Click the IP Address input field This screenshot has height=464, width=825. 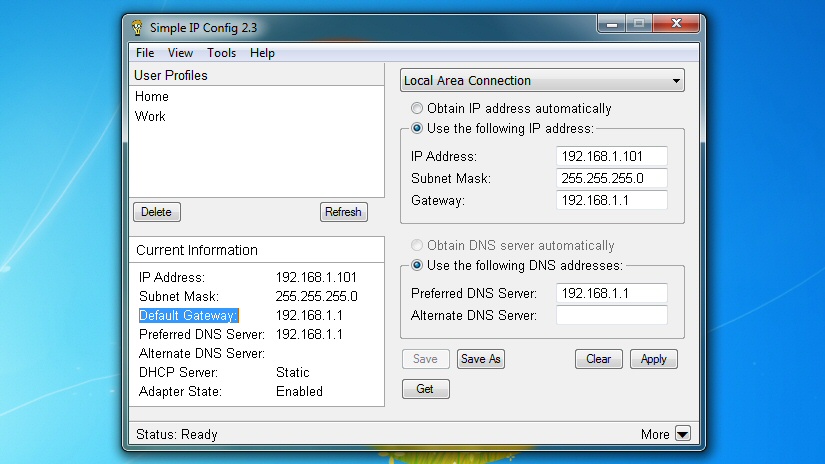point(611,156)
